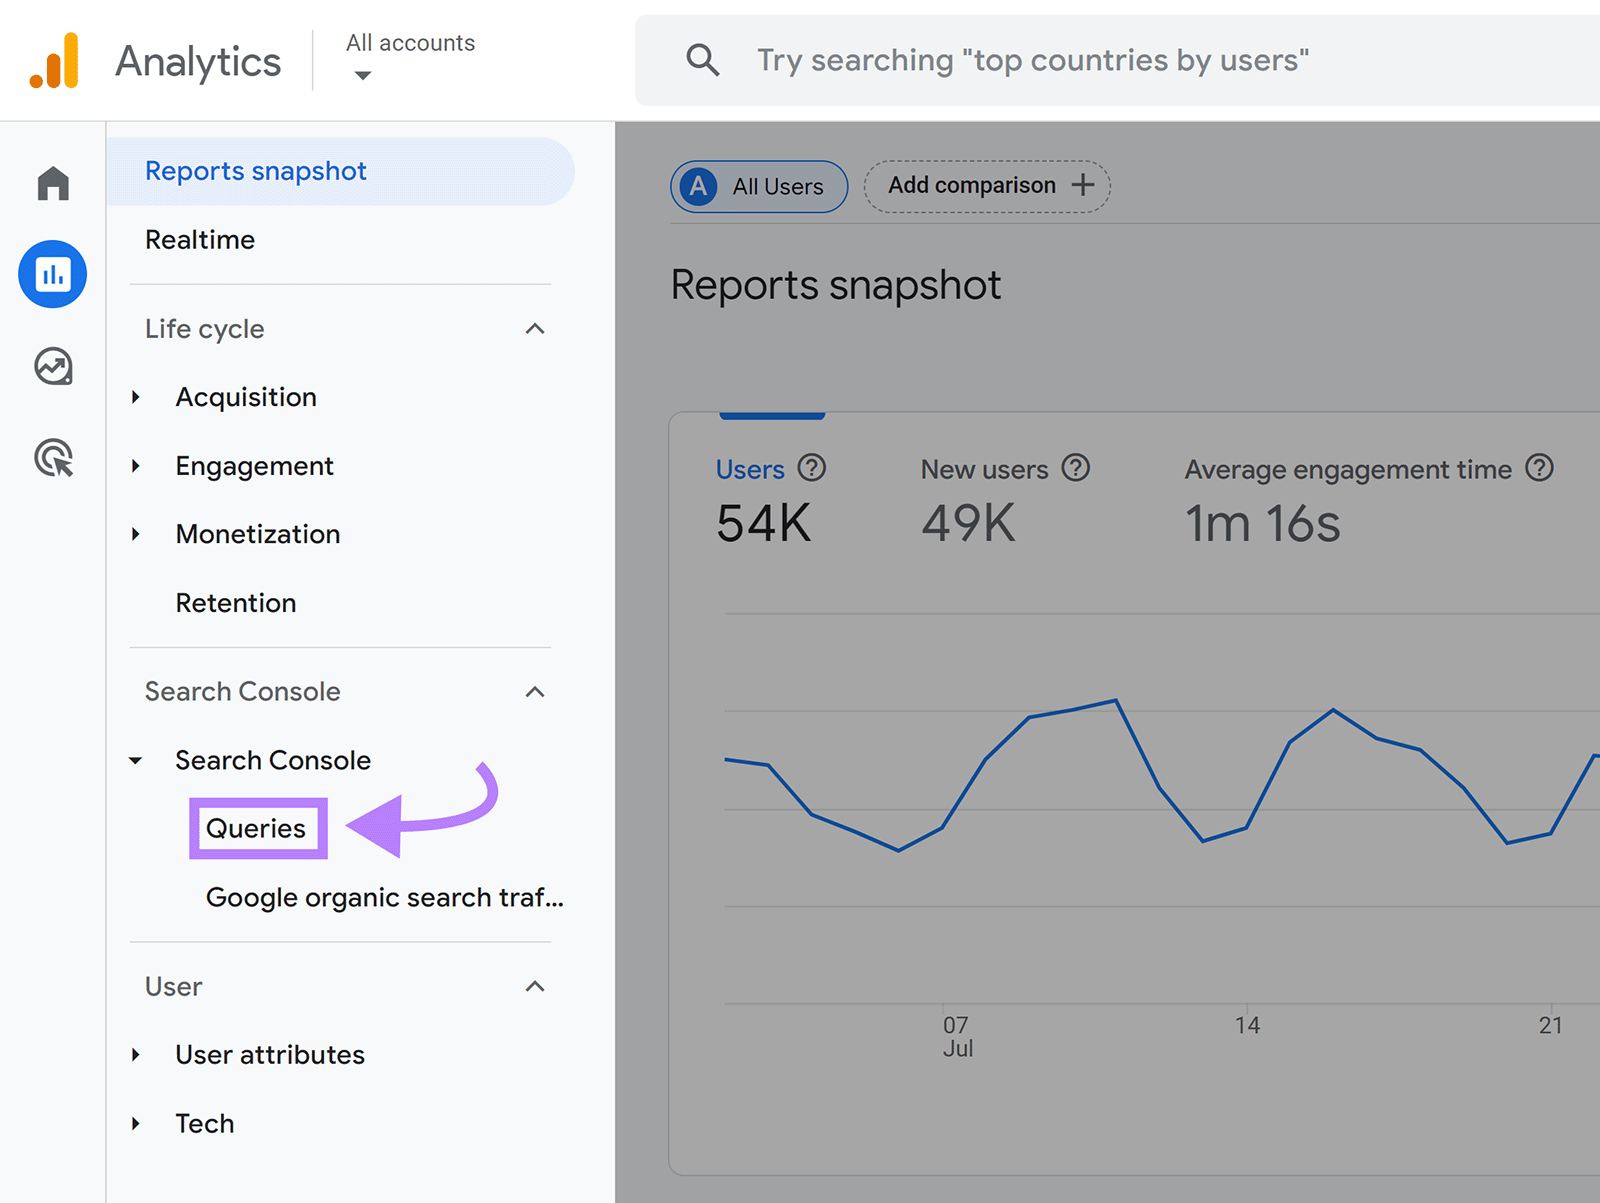Viewport: 1600px width, 1203px height.
Task: Open the Users metric help icon
Action: (813, 467)
